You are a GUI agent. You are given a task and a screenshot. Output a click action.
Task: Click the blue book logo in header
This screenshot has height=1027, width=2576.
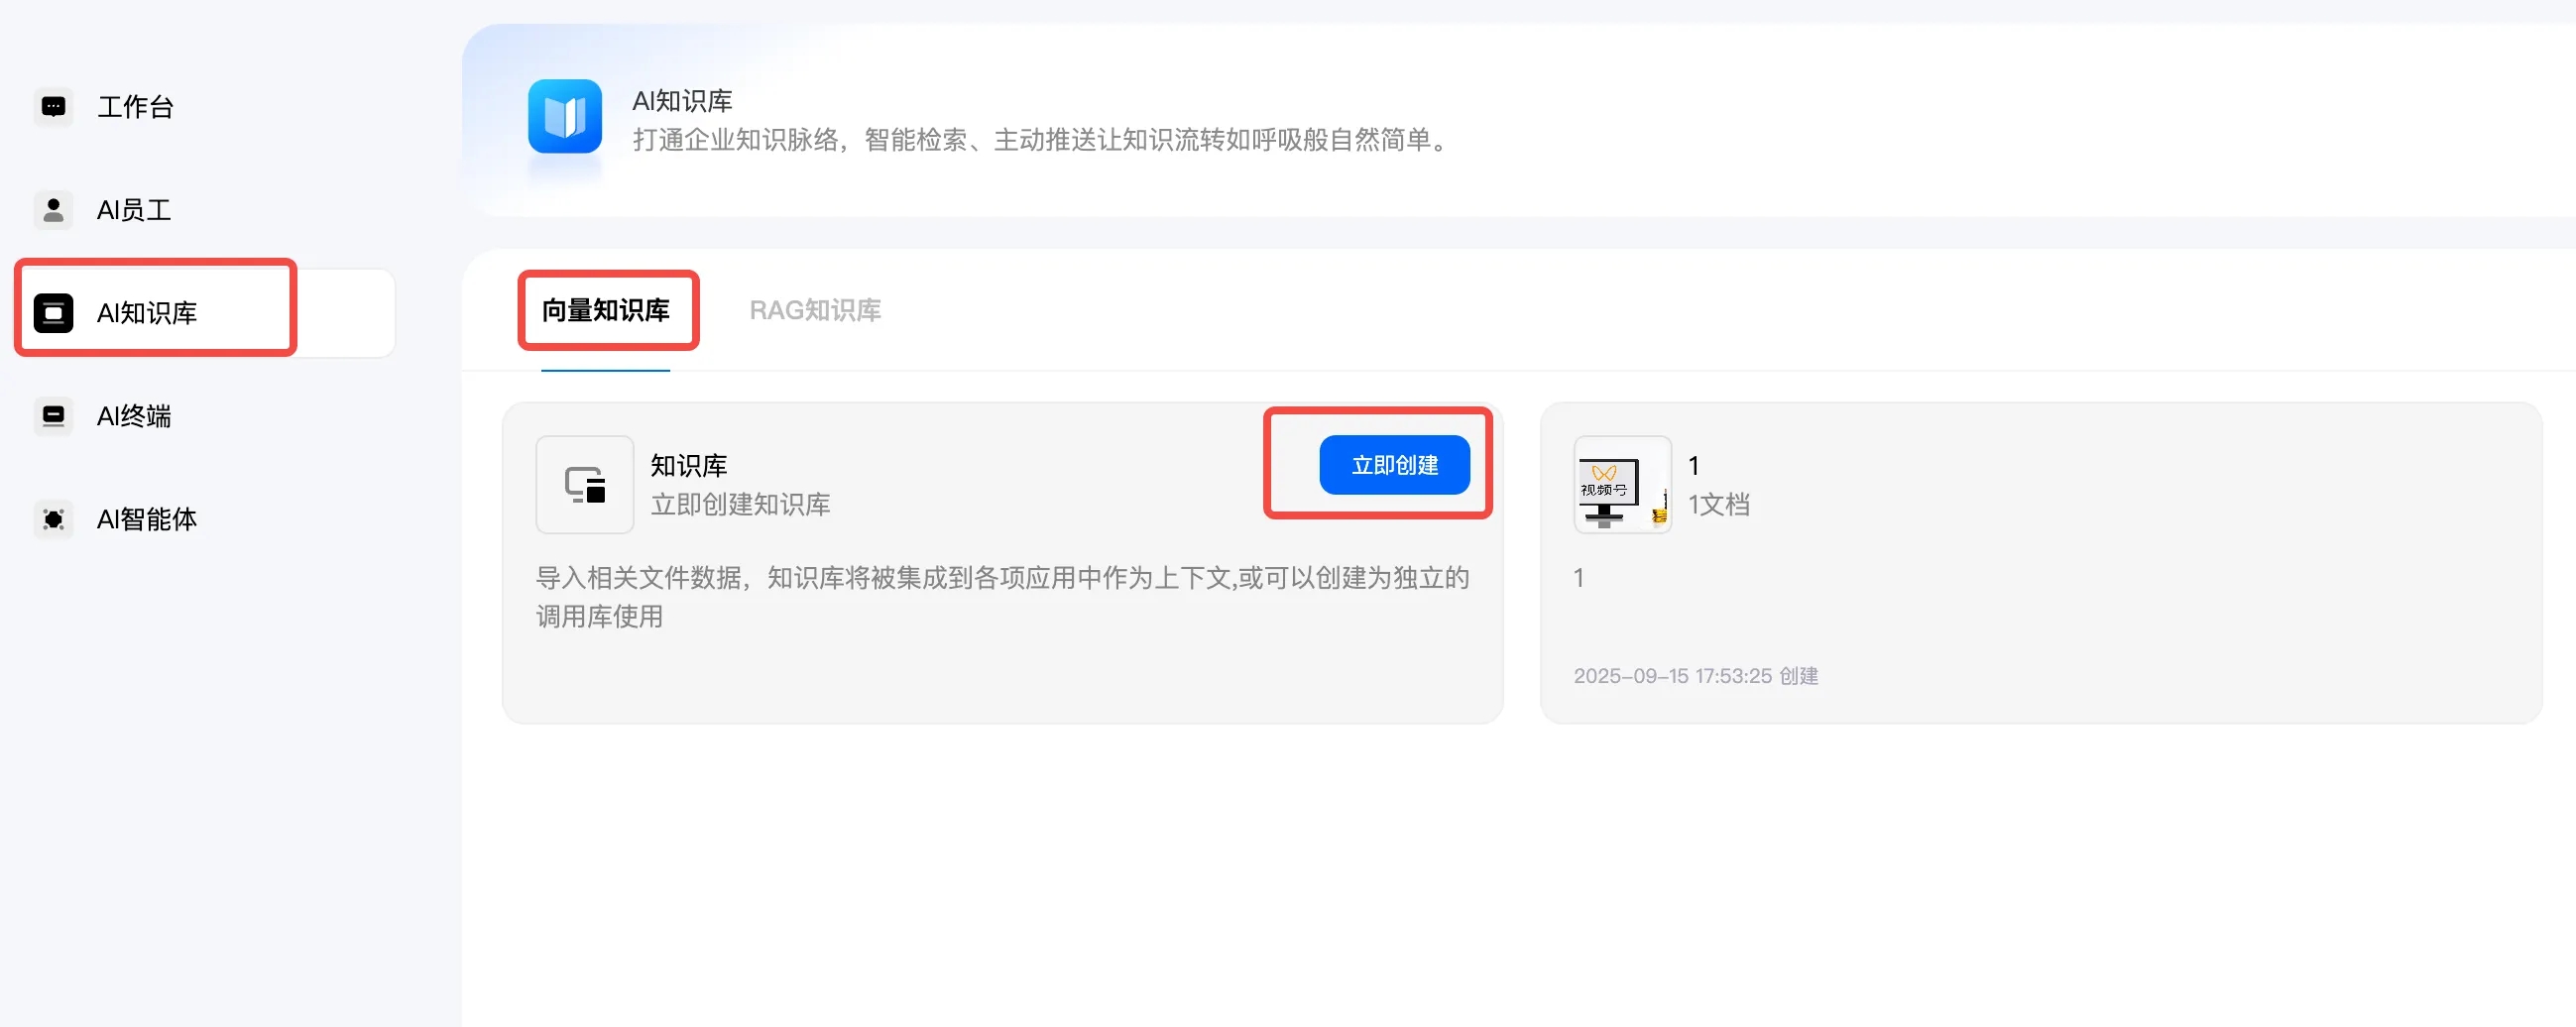pyautogui.click(x=565, y=117)
